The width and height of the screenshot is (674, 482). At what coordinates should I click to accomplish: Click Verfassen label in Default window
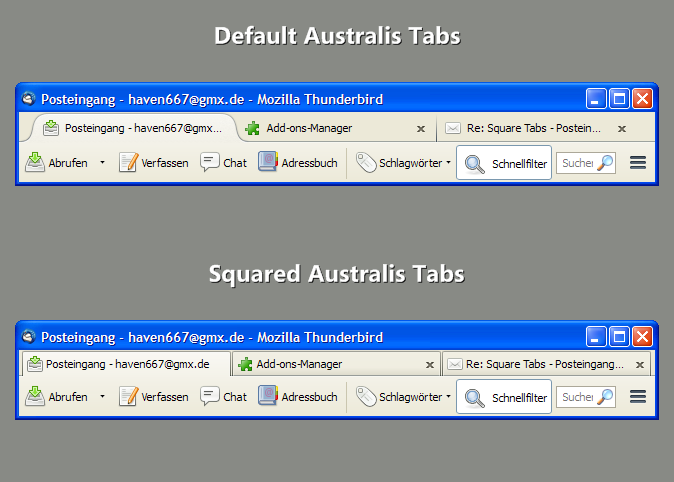165,163
